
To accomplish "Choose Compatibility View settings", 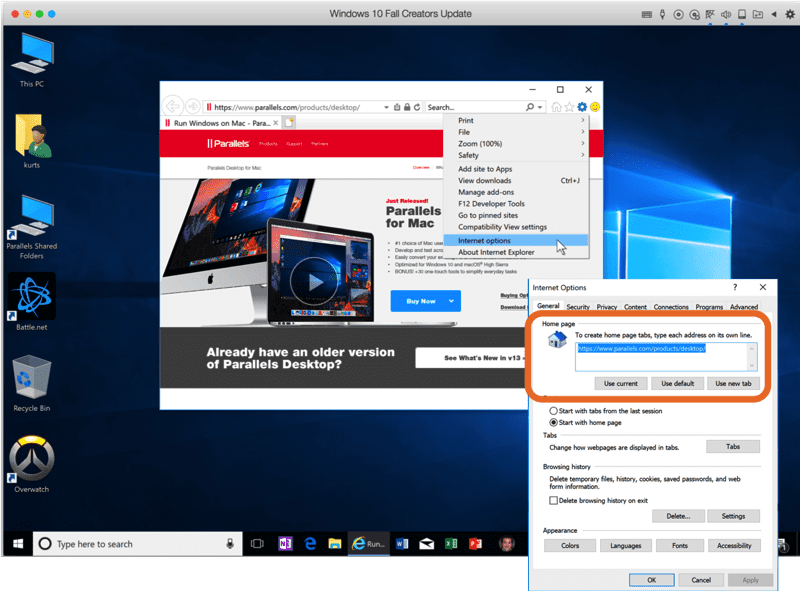I will coord(516,227).
